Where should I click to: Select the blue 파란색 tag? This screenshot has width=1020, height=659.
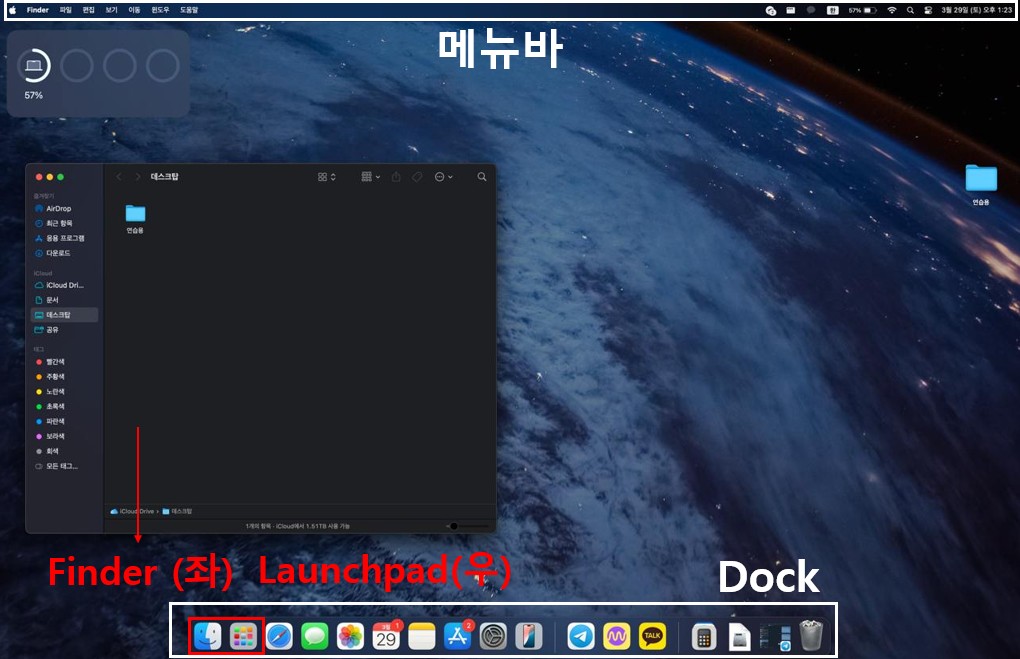[64, 422]
